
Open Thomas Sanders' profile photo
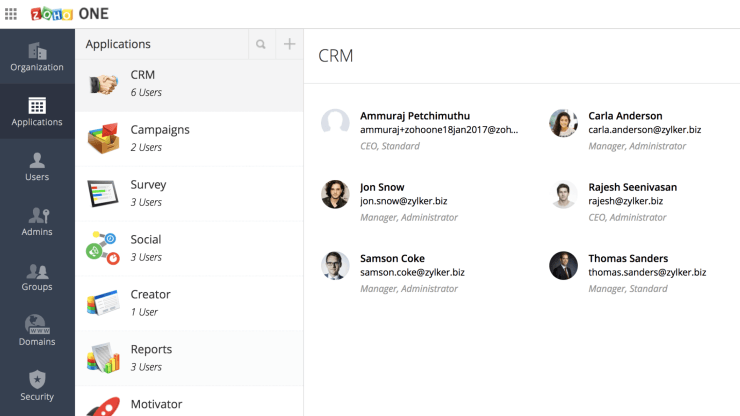point(563,265)
